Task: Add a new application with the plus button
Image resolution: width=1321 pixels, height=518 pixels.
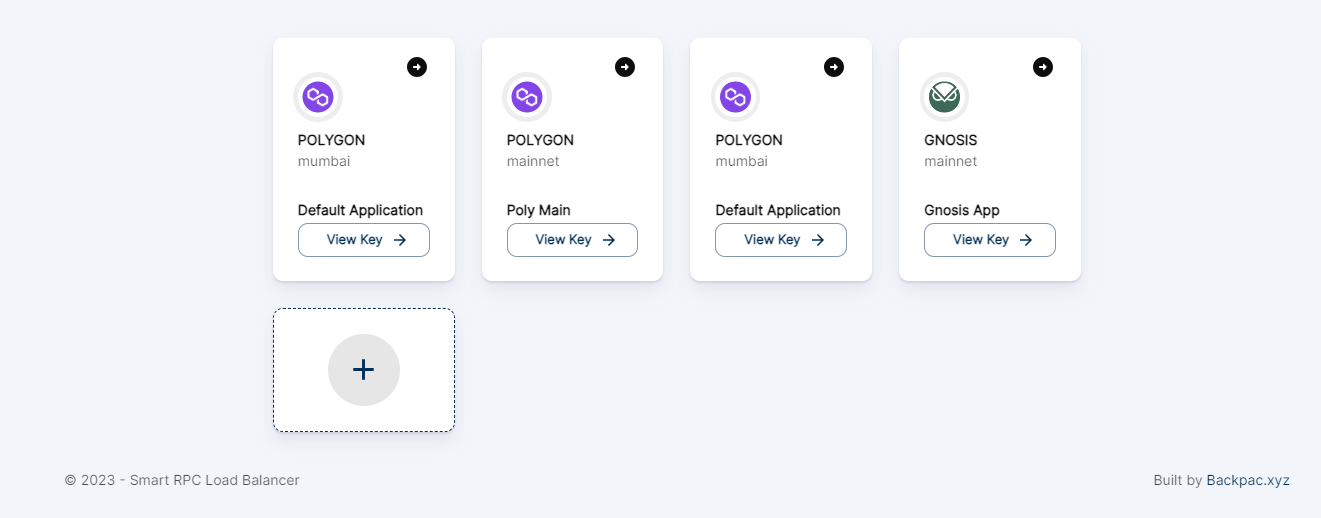Action: pos(364,370)
